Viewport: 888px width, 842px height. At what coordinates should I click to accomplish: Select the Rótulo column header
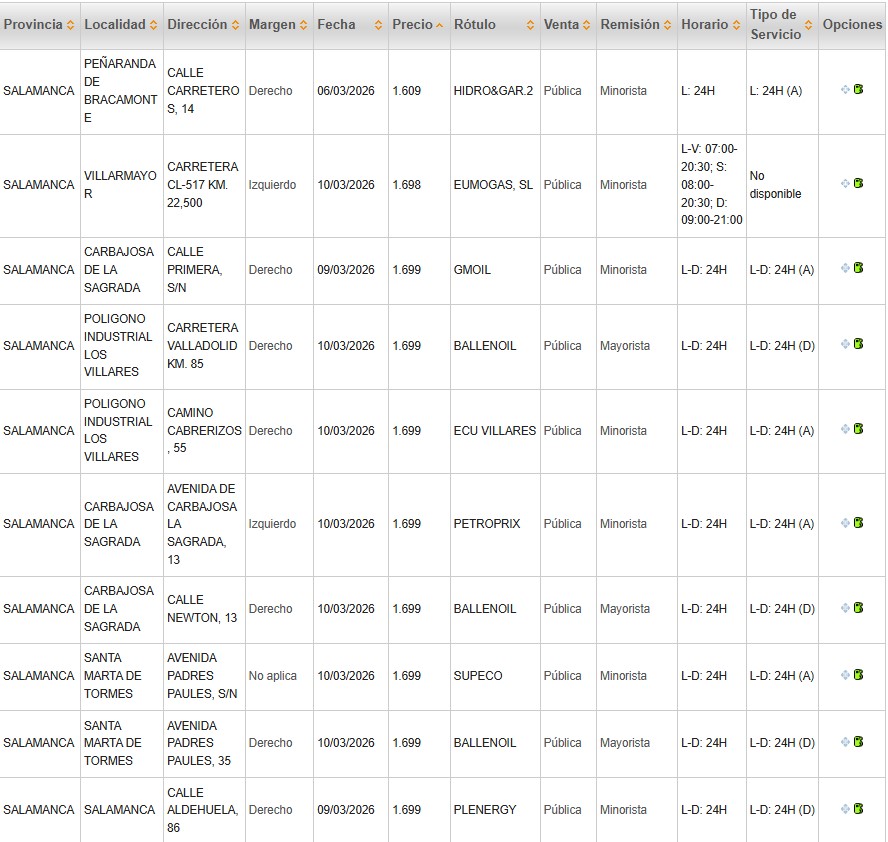pos(475,25)
